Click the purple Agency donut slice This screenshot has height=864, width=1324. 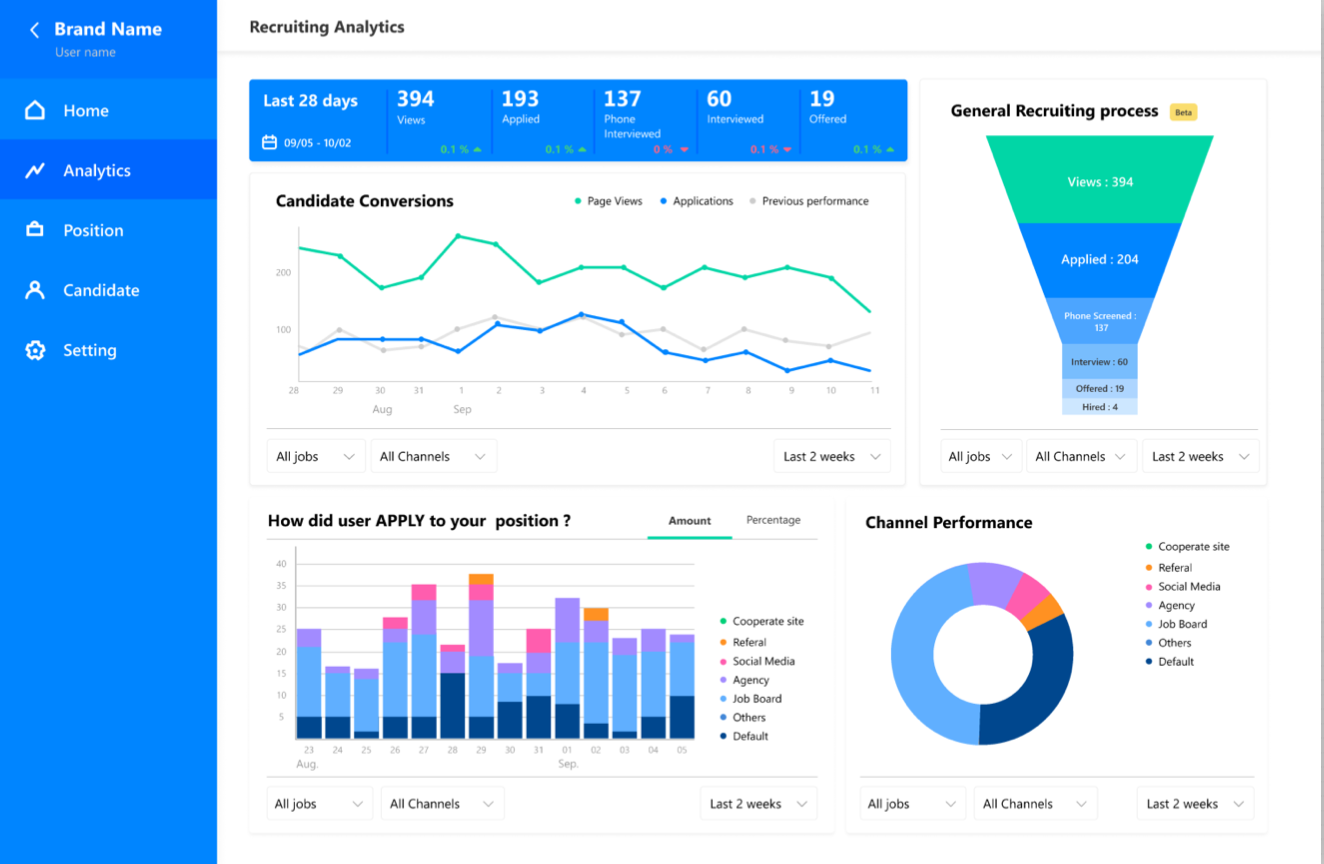(x=994, y=583)
